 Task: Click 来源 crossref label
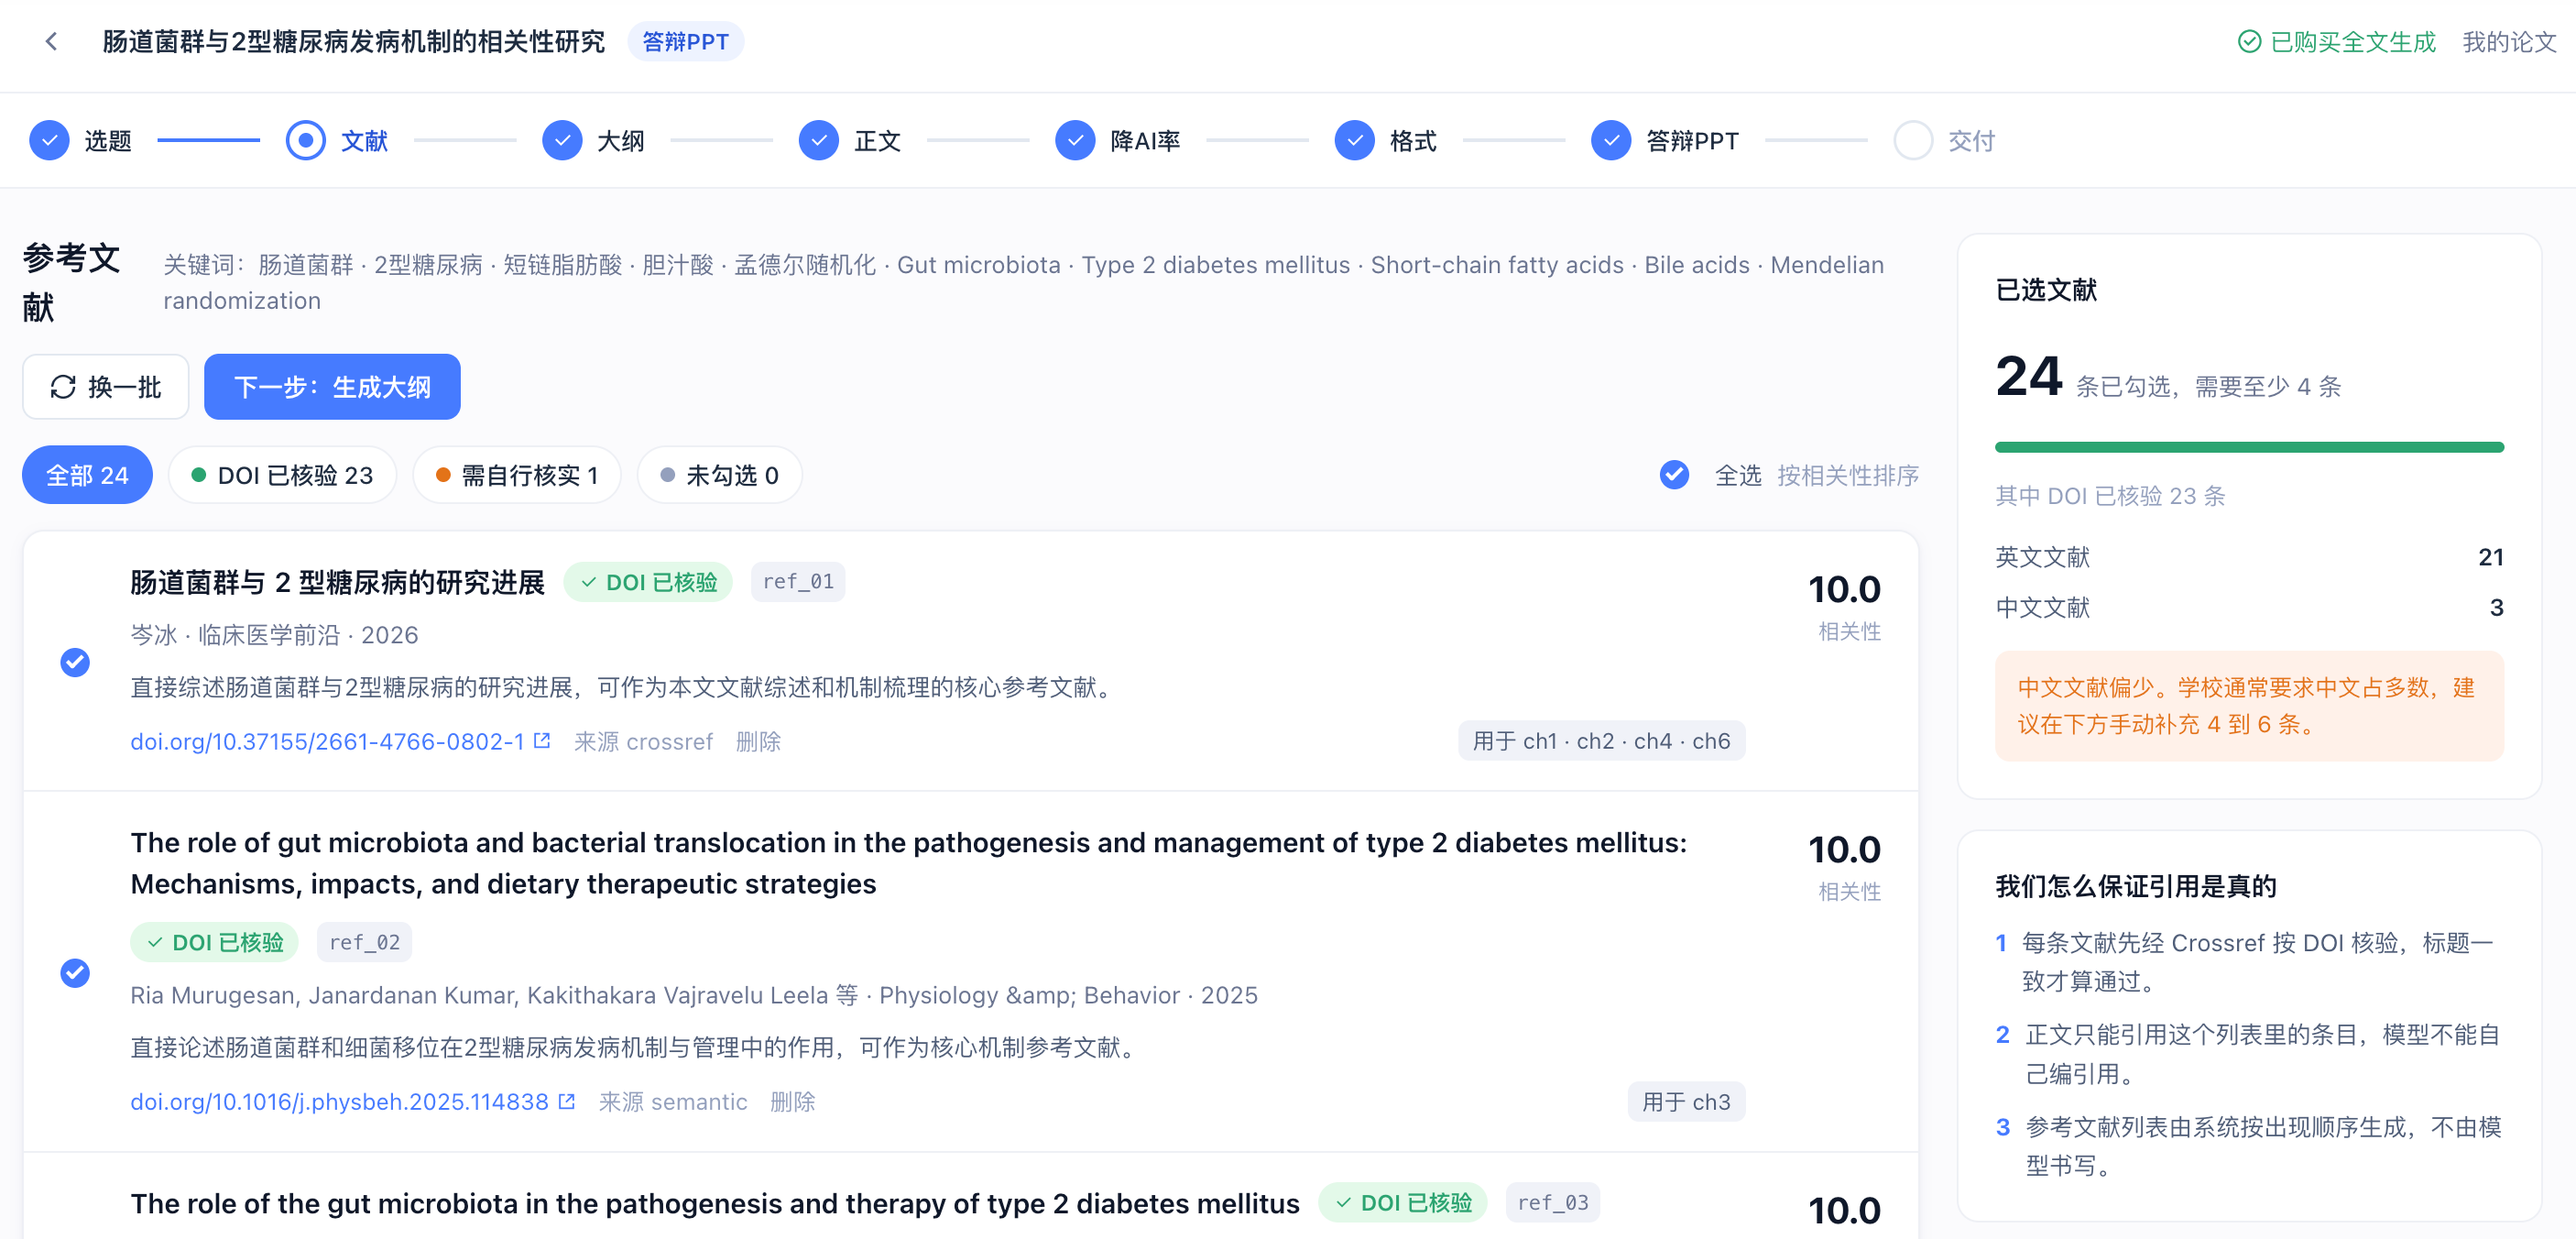click(x=643, y=741)
